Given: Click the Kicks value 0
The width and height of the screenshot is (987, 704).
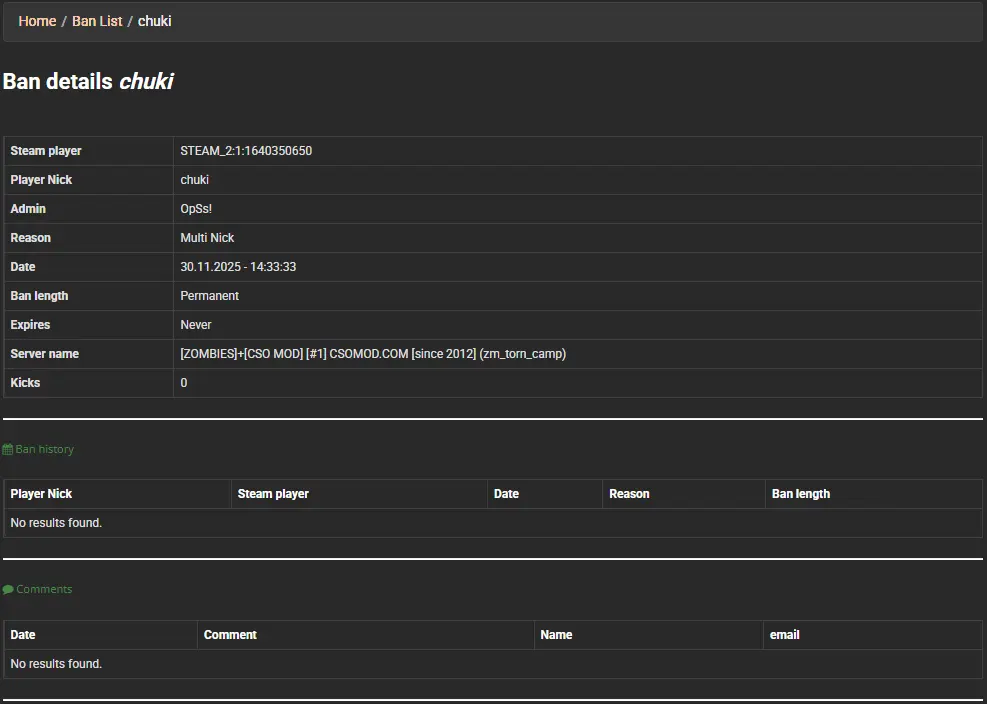Looking at the screenshot, I should [x=184, y=382].
